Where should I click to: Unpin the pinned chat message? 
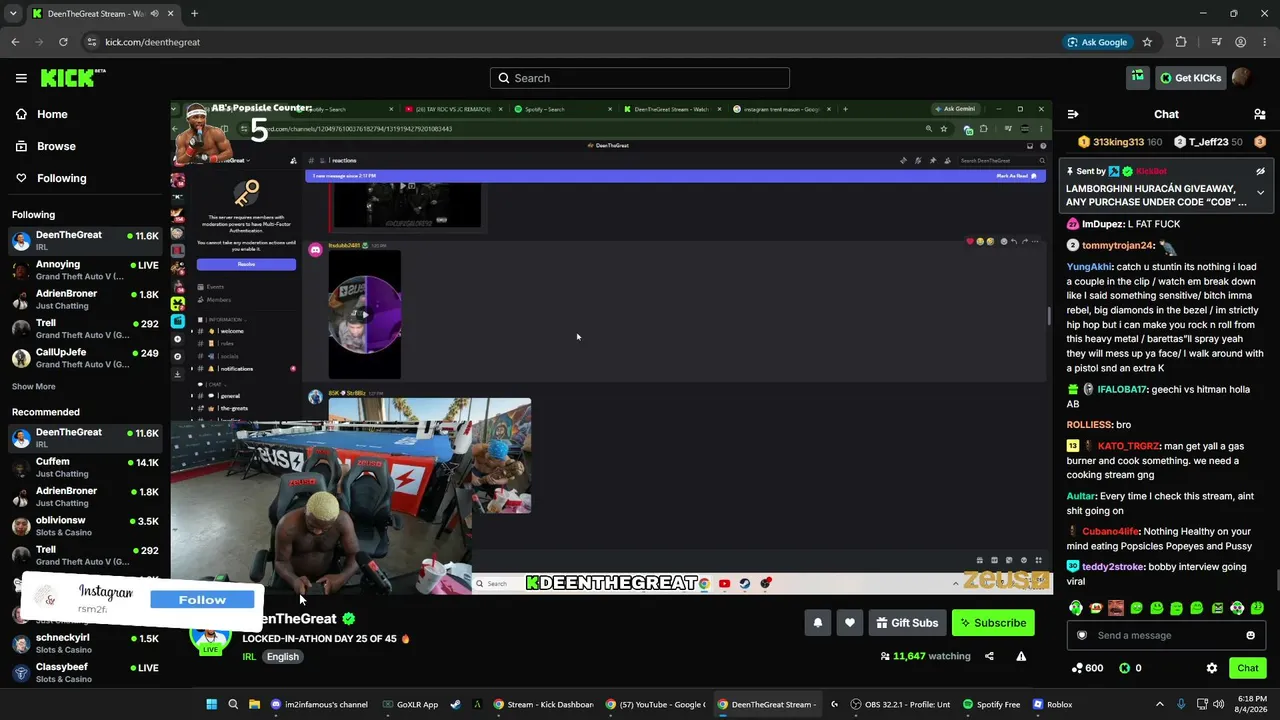(x=1260, y=172)
